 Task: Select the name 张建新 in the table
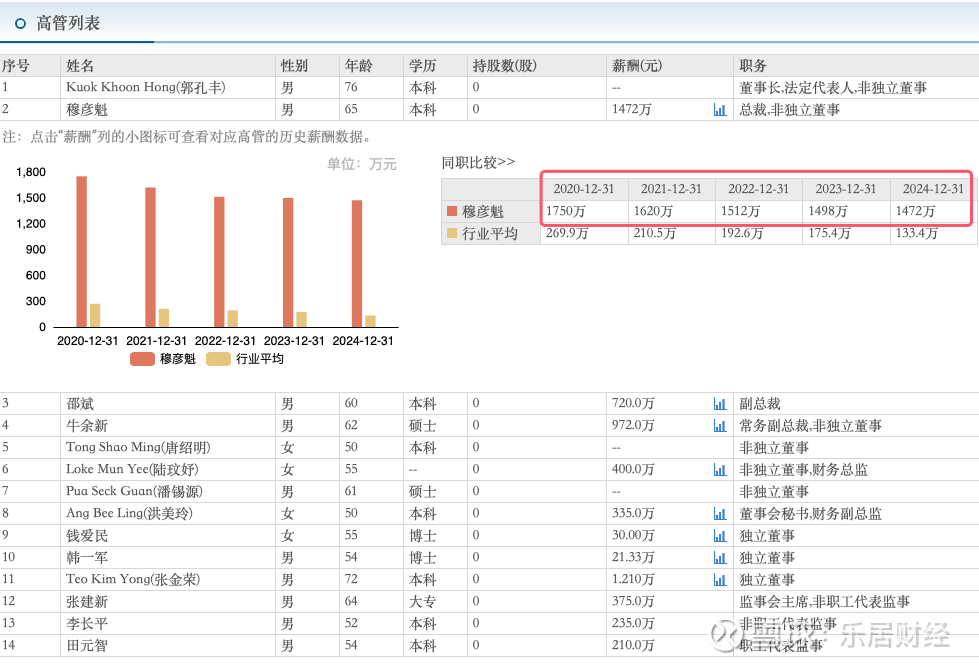point(87,602)
